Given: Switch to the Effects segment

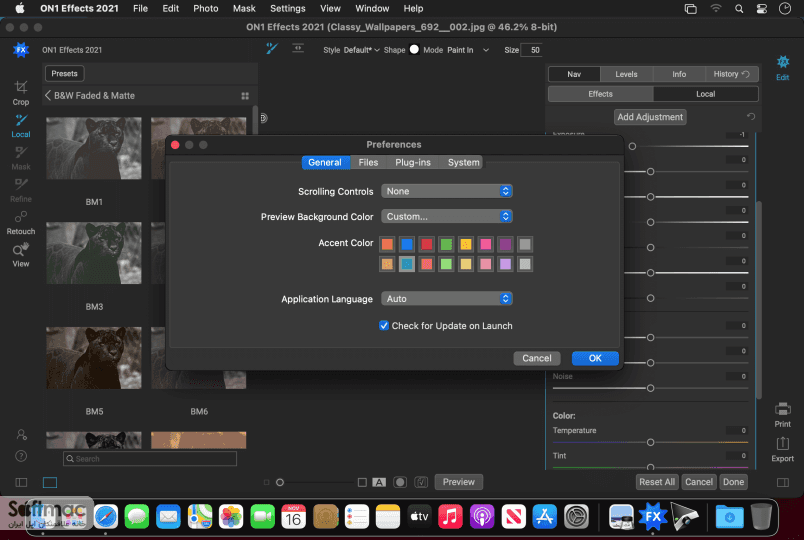Looking at the screenshot, I should tap(600, 94).
